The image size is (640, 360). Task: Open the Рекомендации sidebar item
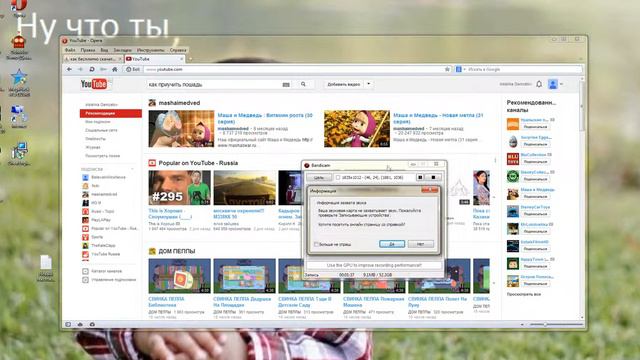(x=111, y=113)
